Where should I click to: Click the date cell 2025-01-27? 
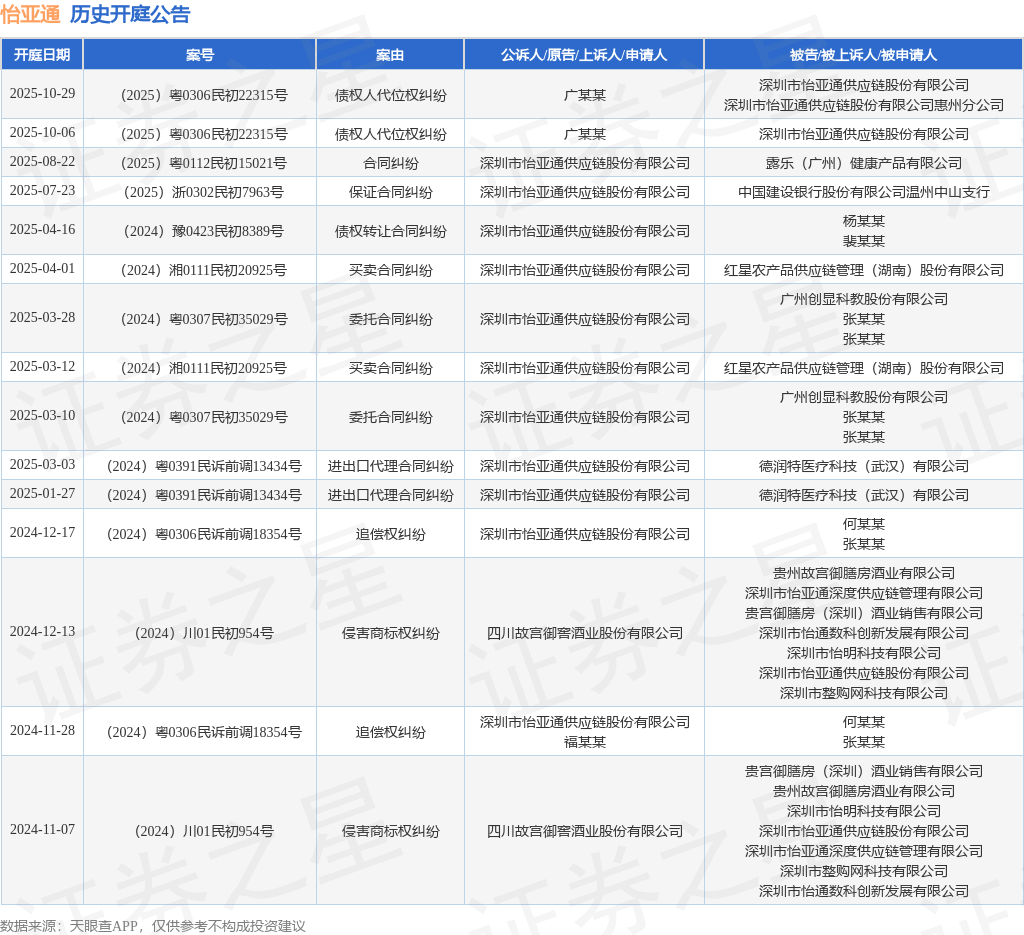pos(42,493)
